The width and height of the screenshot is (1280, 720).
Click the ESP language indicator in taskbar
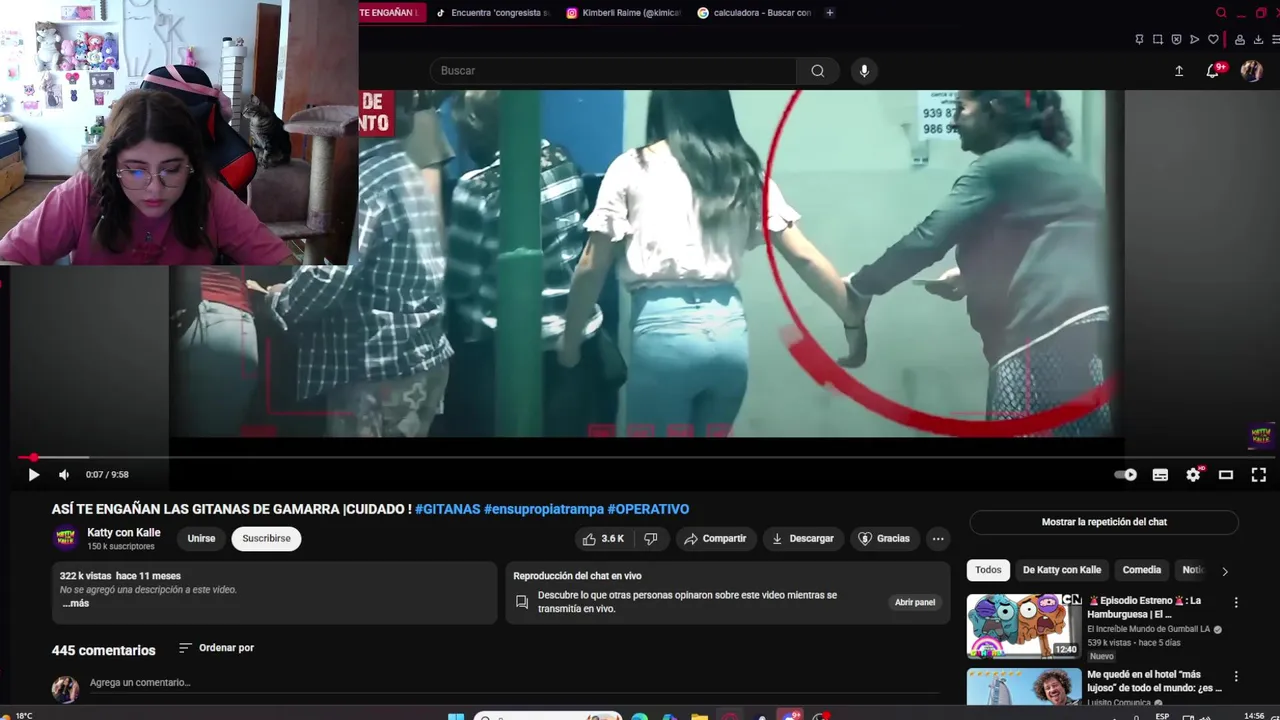[1162, 716]
